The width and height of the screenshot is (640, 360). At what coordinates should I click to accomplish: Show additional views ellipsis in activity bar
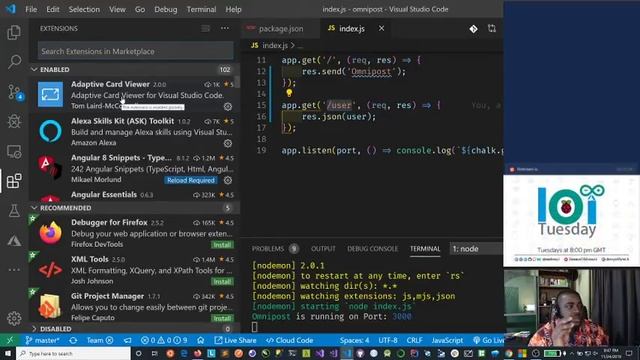click(14, 270)
